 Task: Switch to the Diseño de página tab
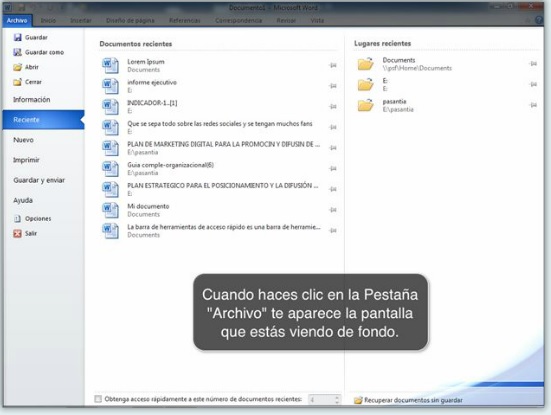coord(130,21)
